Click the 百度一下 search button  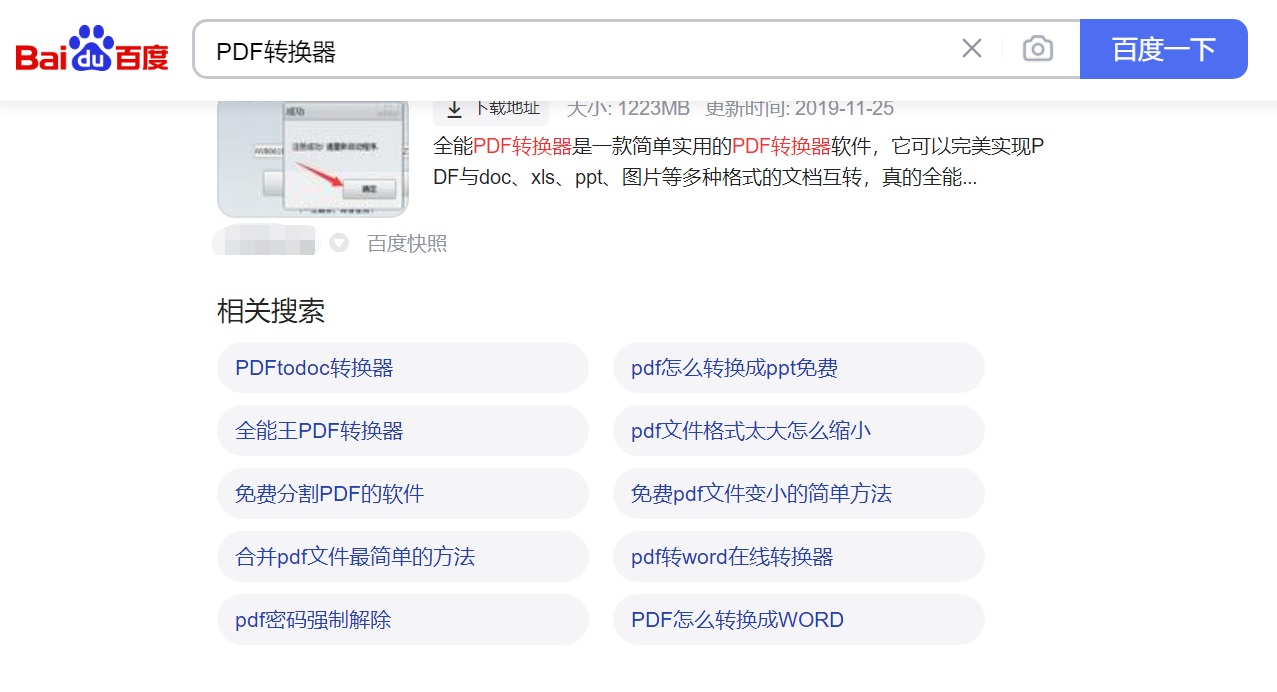(1164, 49)
